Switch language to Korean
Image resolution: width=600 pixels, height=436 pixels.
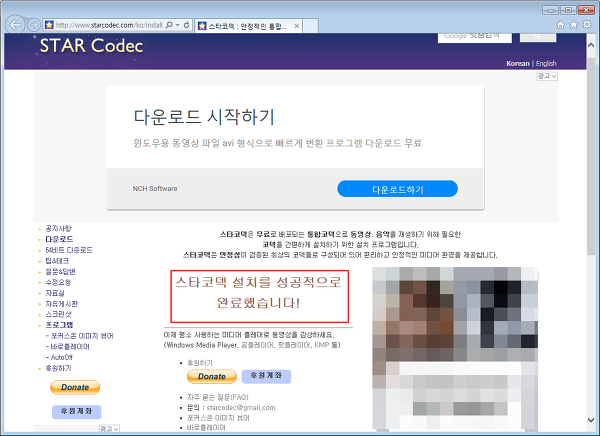pyautogui.click(x=517, y=64)
